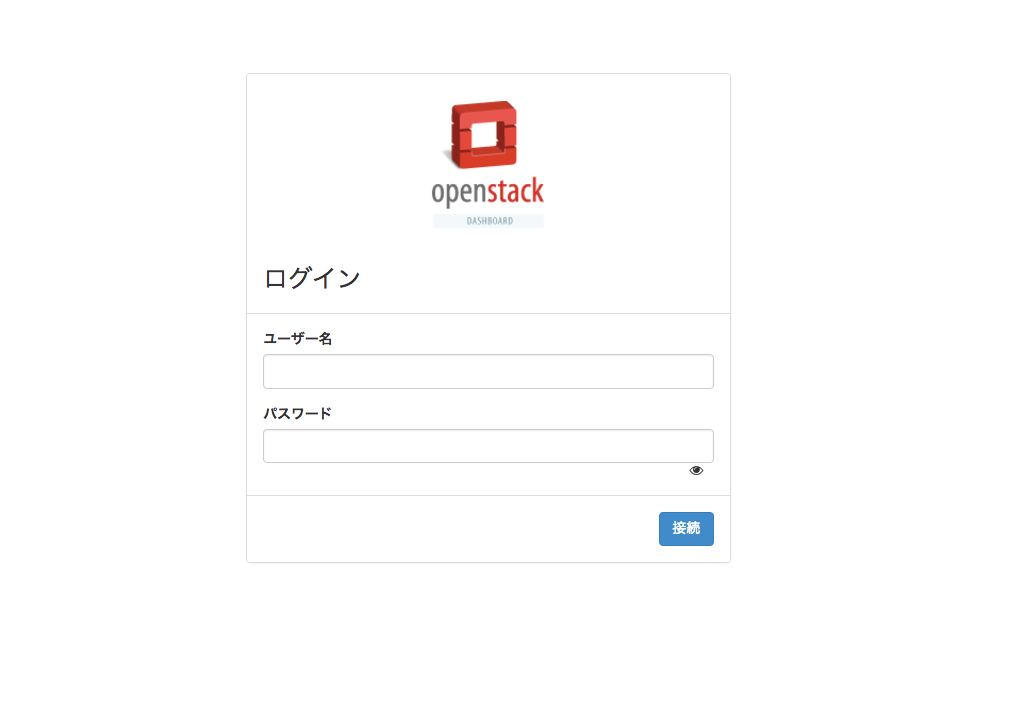This screenshot has height=709, width=1015.
Task: Focus the パスワード text field
Action: coord(488,446)
